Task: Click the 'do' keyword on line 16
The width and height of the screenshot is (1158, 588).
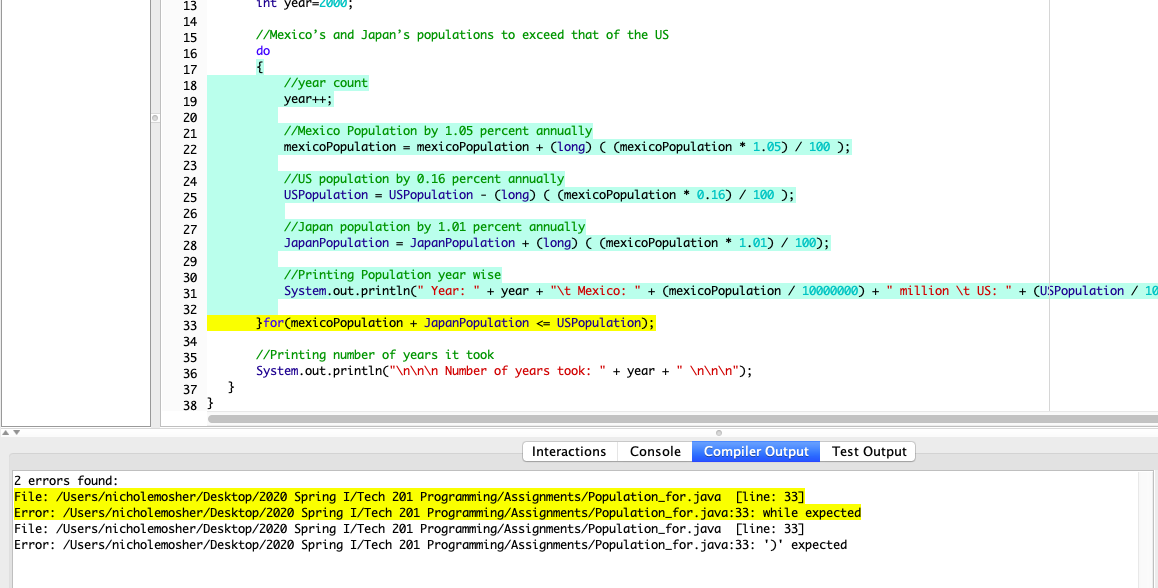Action: click(x=263, y=51)
